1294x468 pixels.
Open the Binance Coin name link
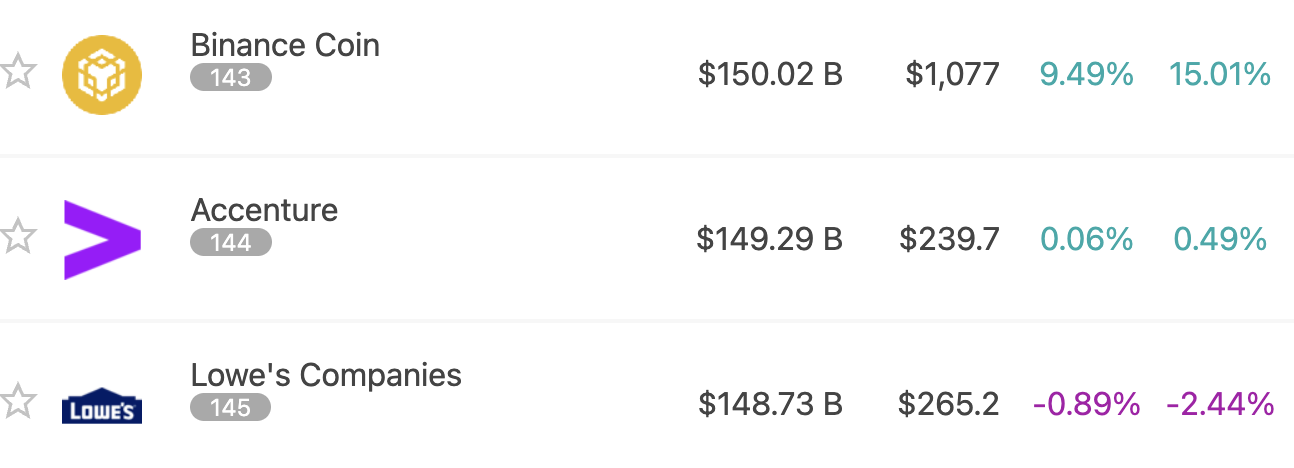[285, 45]
